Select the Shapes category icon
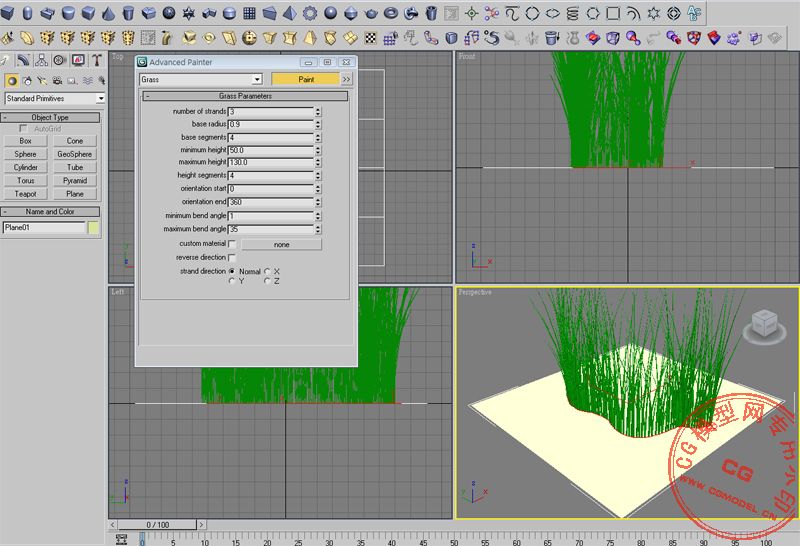 click(x=27, y=81)
